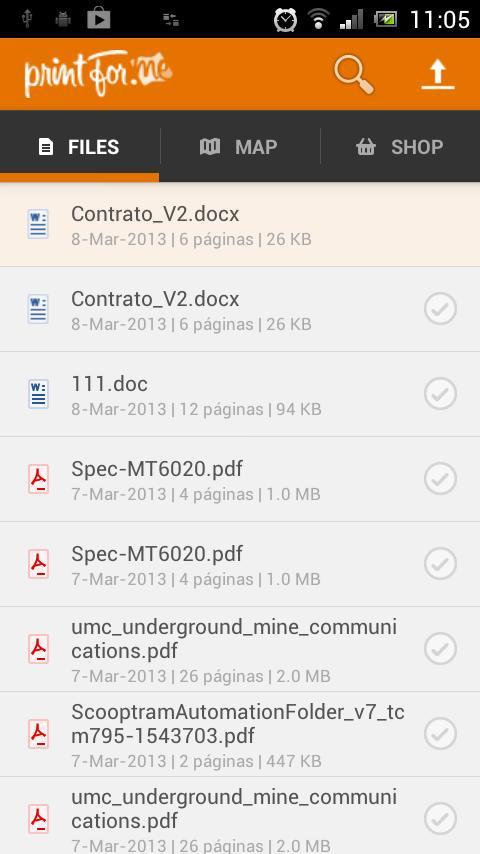Open the second Spec-MT6020.pdf file name

(157, 554)
